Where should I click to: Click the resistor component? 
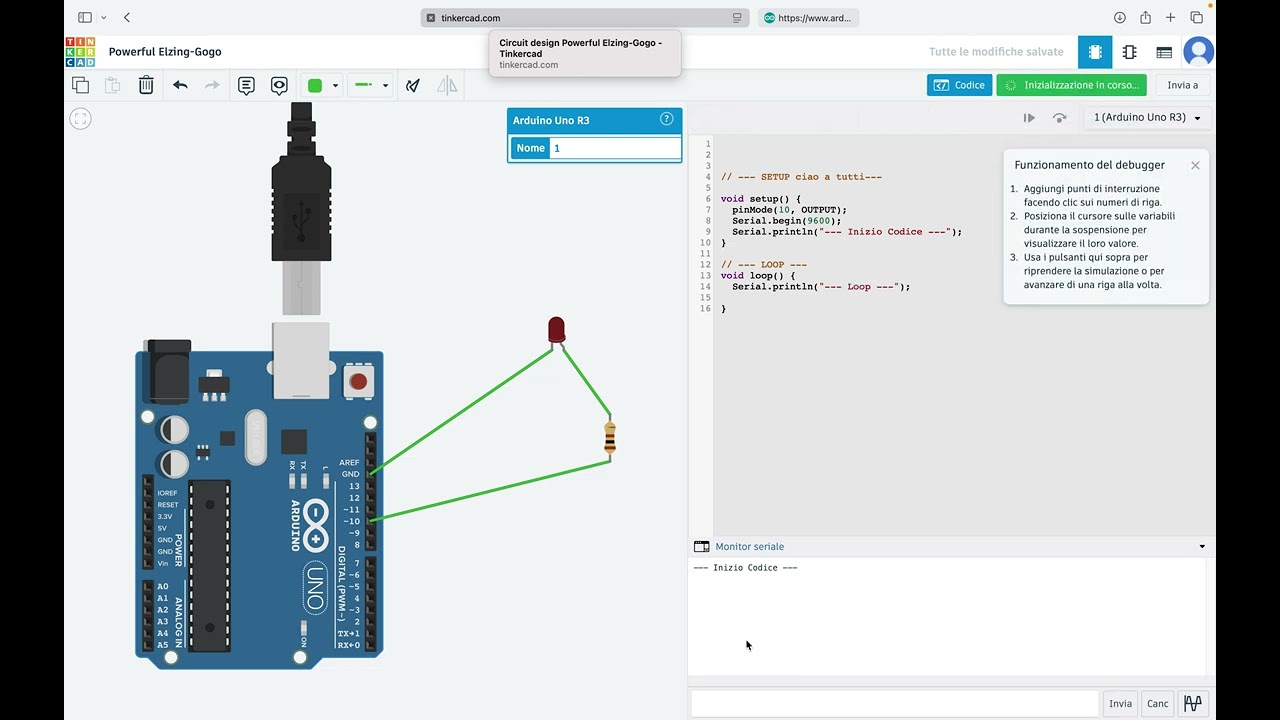tap(610, 437)
